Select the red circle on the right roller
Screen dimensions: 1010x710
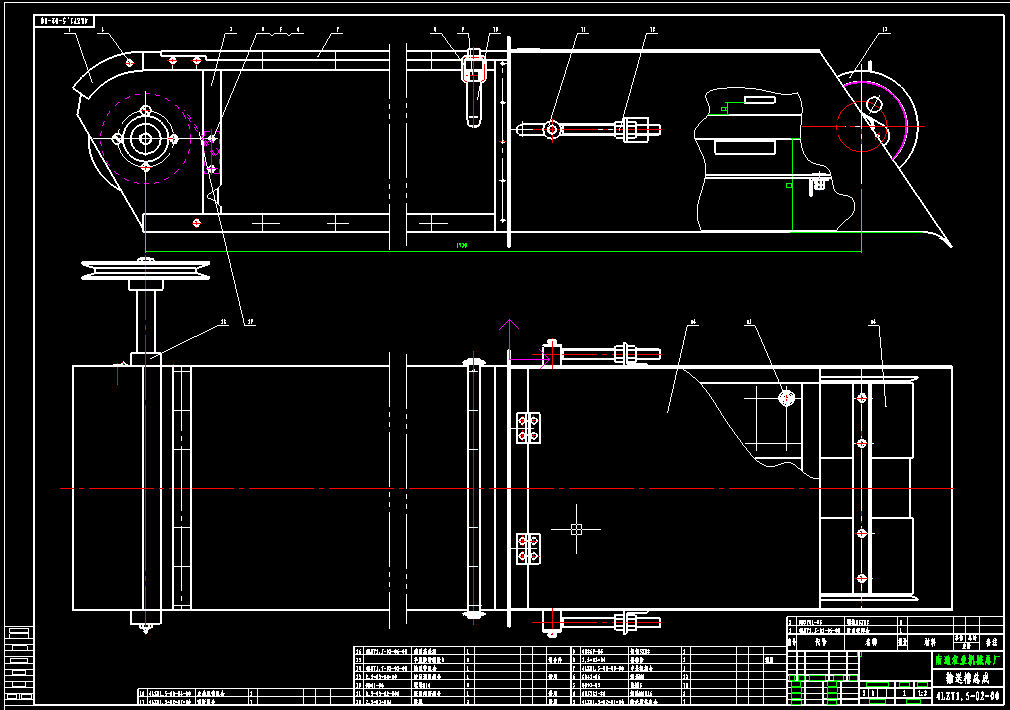(x=862, y=126)
